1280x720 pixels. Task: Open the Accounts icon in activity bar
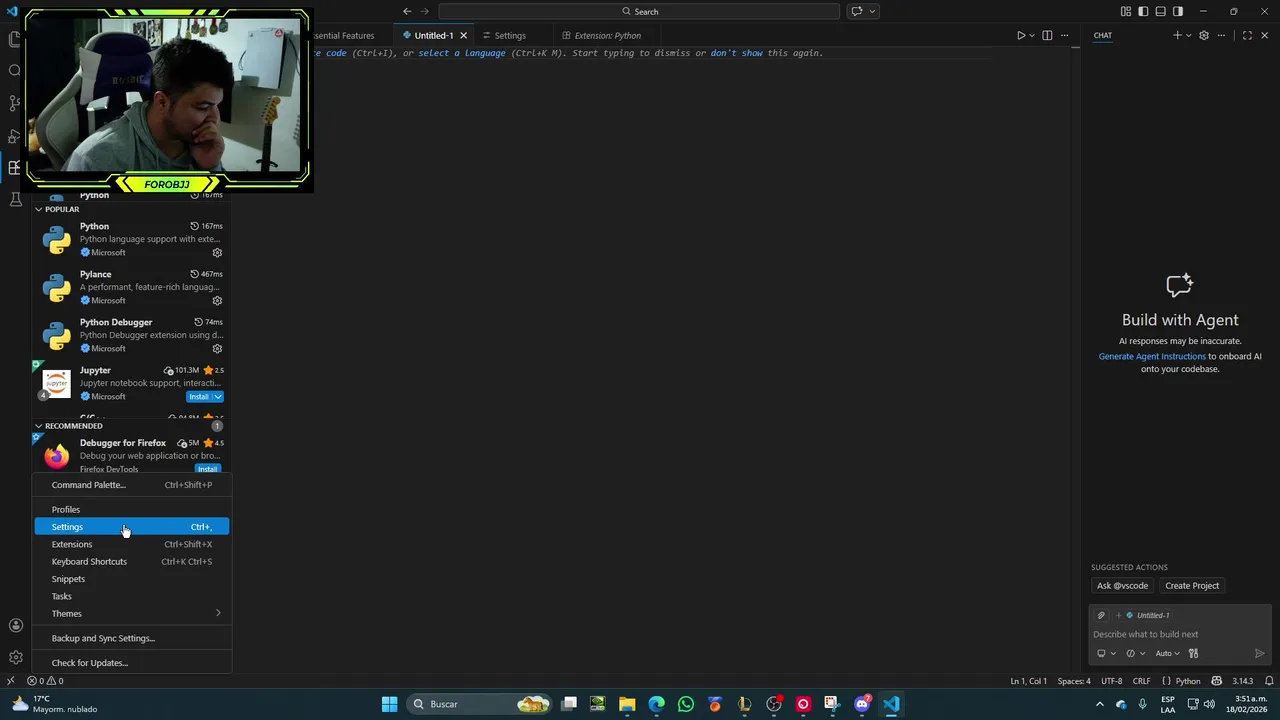pos(15,626)
